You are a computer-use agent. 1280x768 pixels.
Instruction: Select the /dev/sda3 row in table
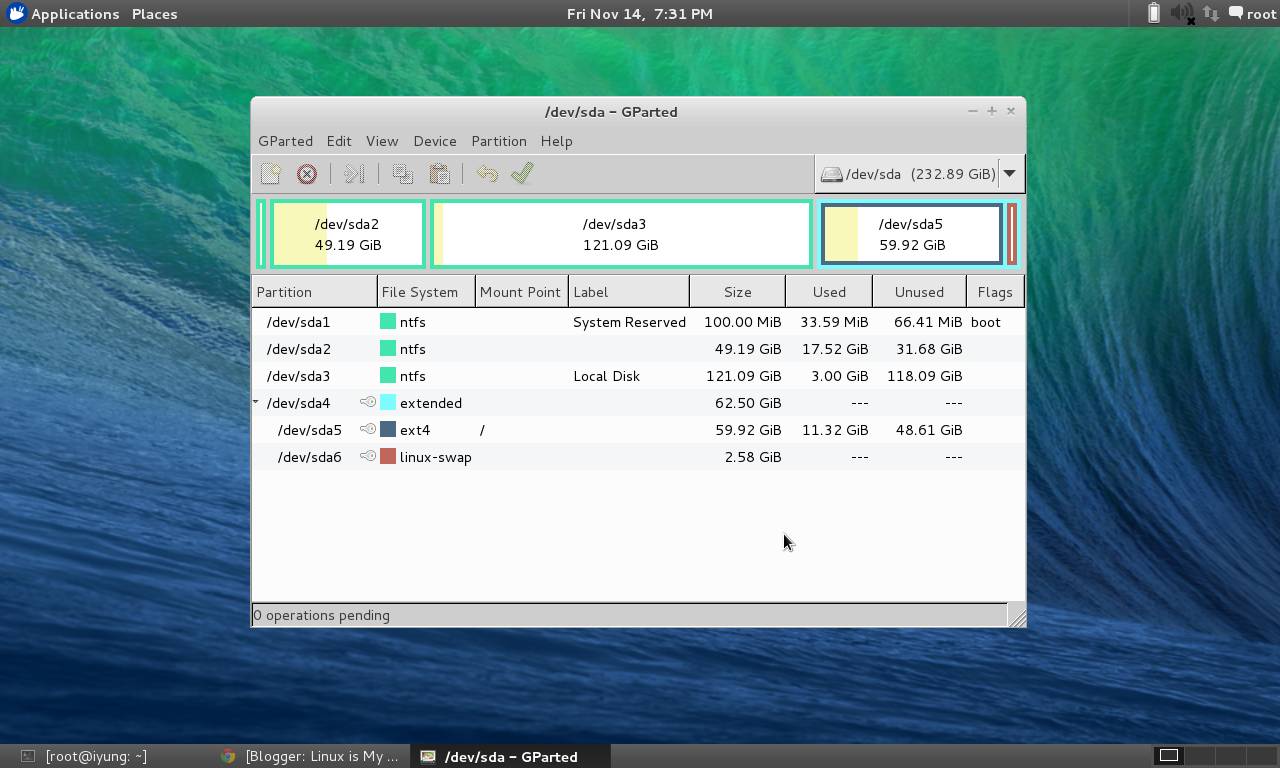tap(638, 376)
